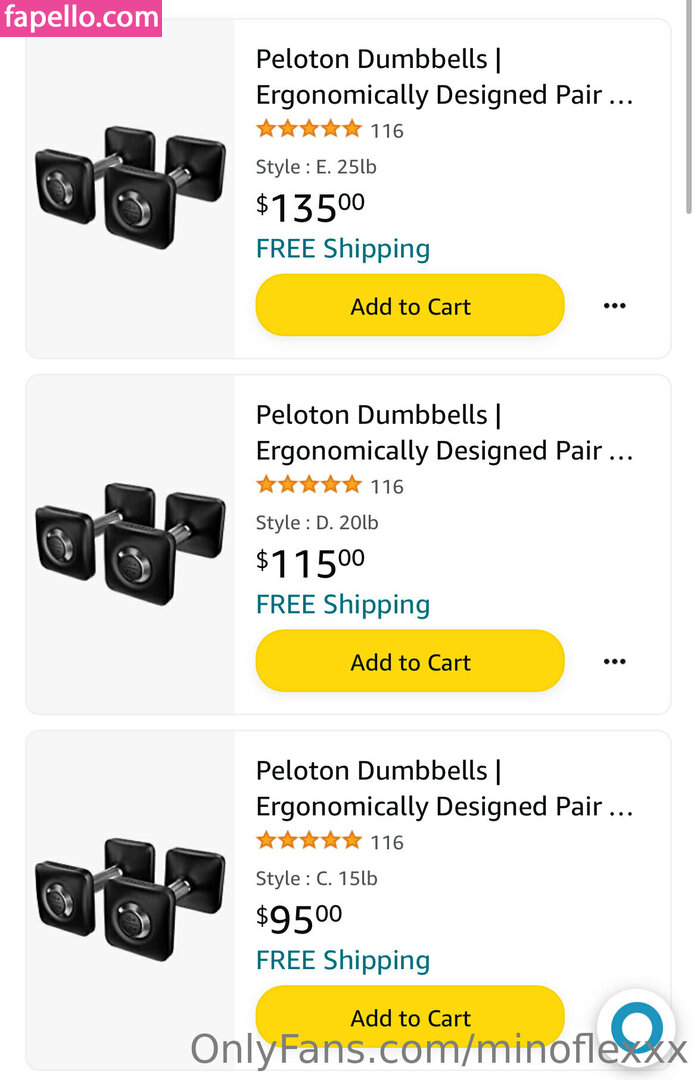Open the $115 Peloton Dumbbells title link
The width and height of the screenshot is (697, 1080).
click(x=444, y=433)
